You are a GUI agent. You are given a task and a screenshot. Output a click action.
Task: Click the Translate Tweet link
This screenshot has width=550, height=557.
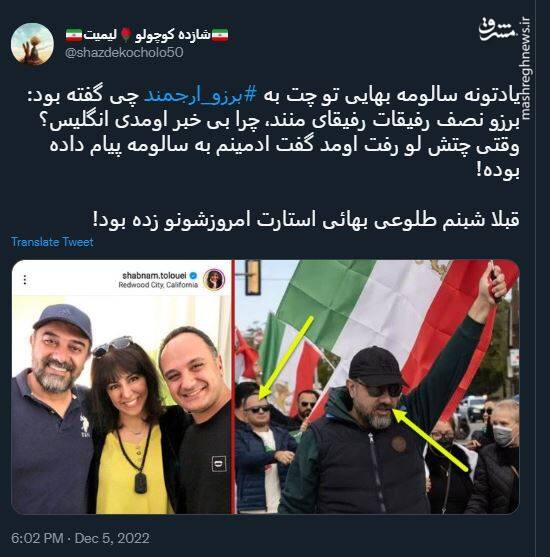point(52,242)
